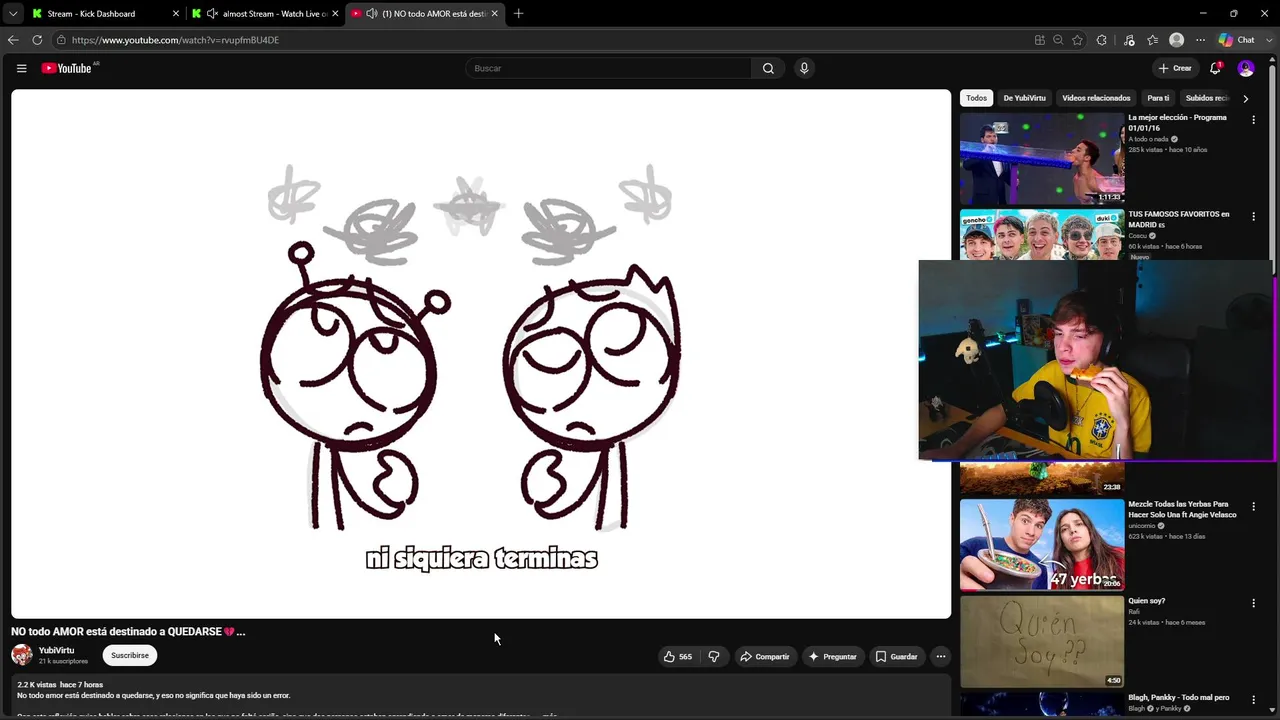Open the browser favorites list
The width and height of the screenshot is (1280, 720).
tap(1153, 40)
